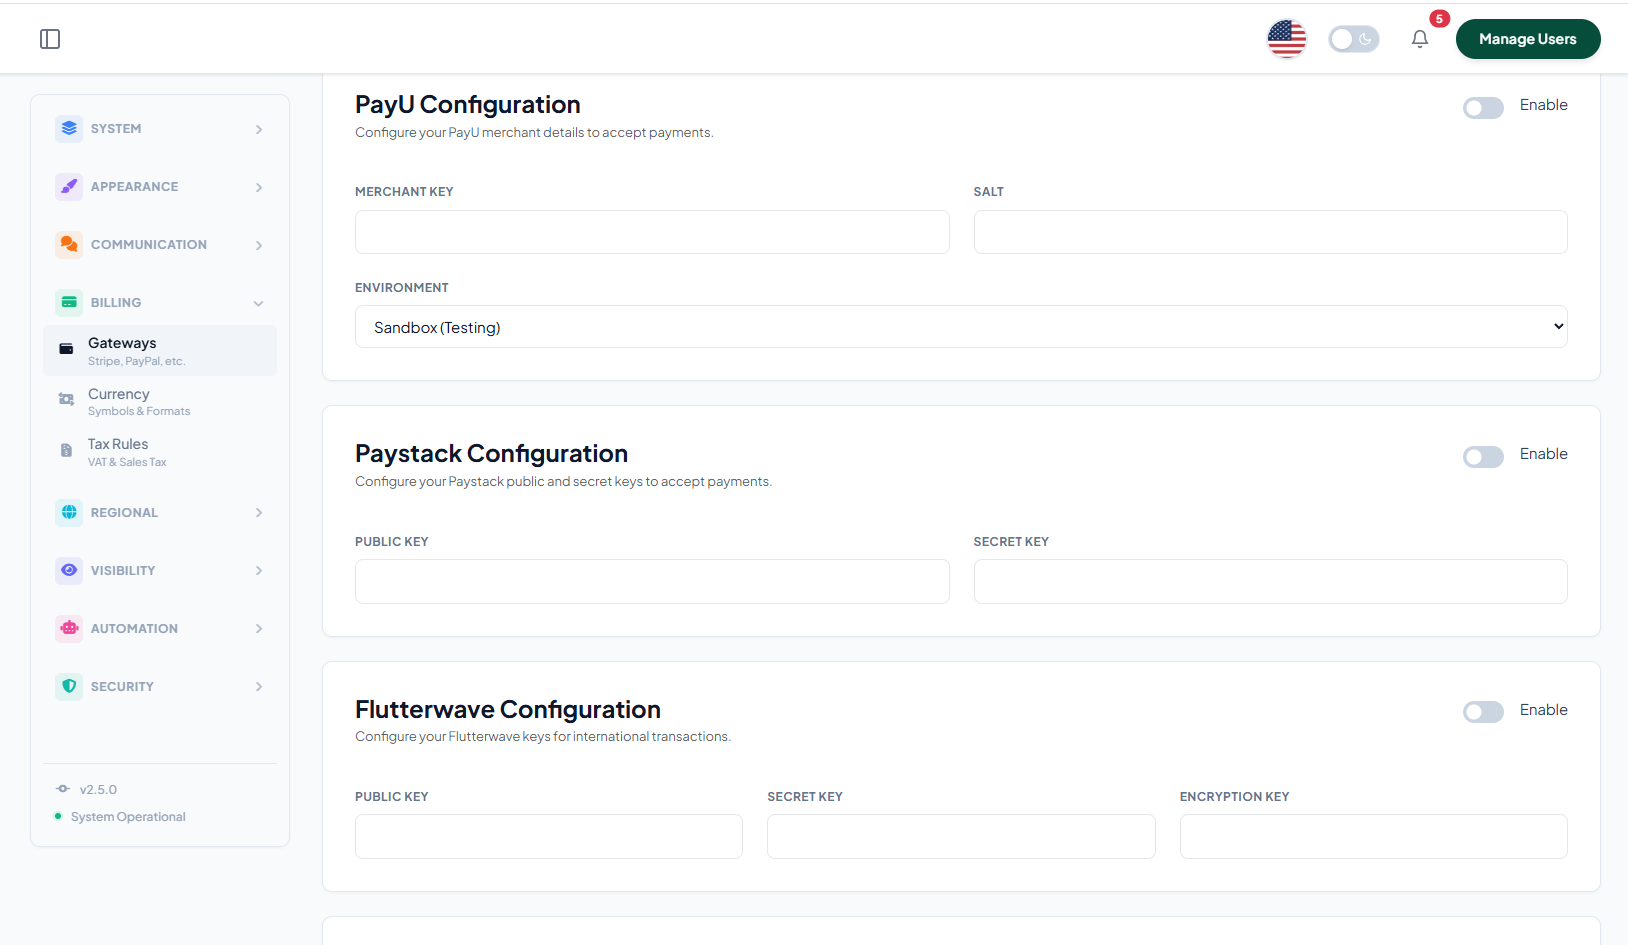The width and height of the screenshot is (1628, 945).
Task: Click the APPEARANCE brush icon
Action: (x=68, y=186)
